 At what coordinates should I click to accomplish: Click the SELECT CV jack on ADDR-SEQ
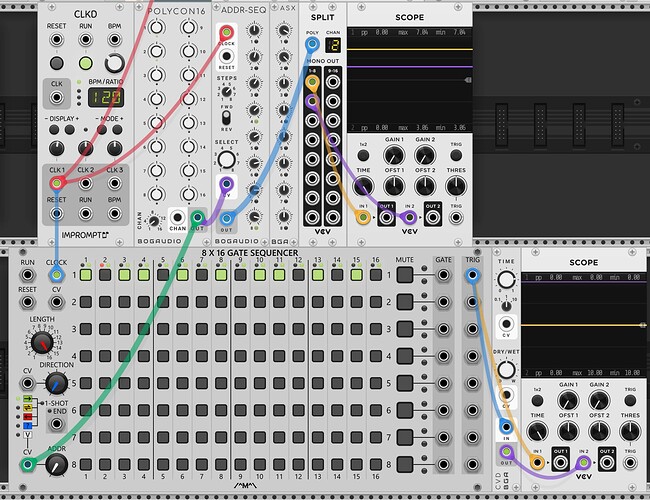(226, 184)
